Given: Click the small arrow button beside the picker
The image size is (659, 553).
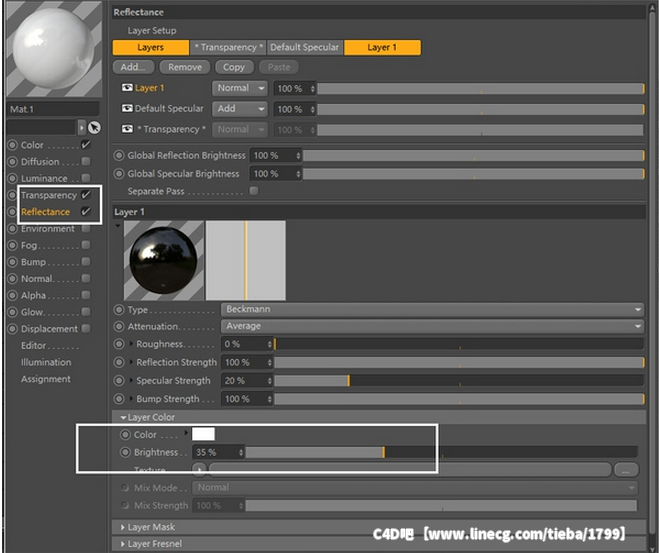Looking at the screenshot, I should (x=82, y=127).
